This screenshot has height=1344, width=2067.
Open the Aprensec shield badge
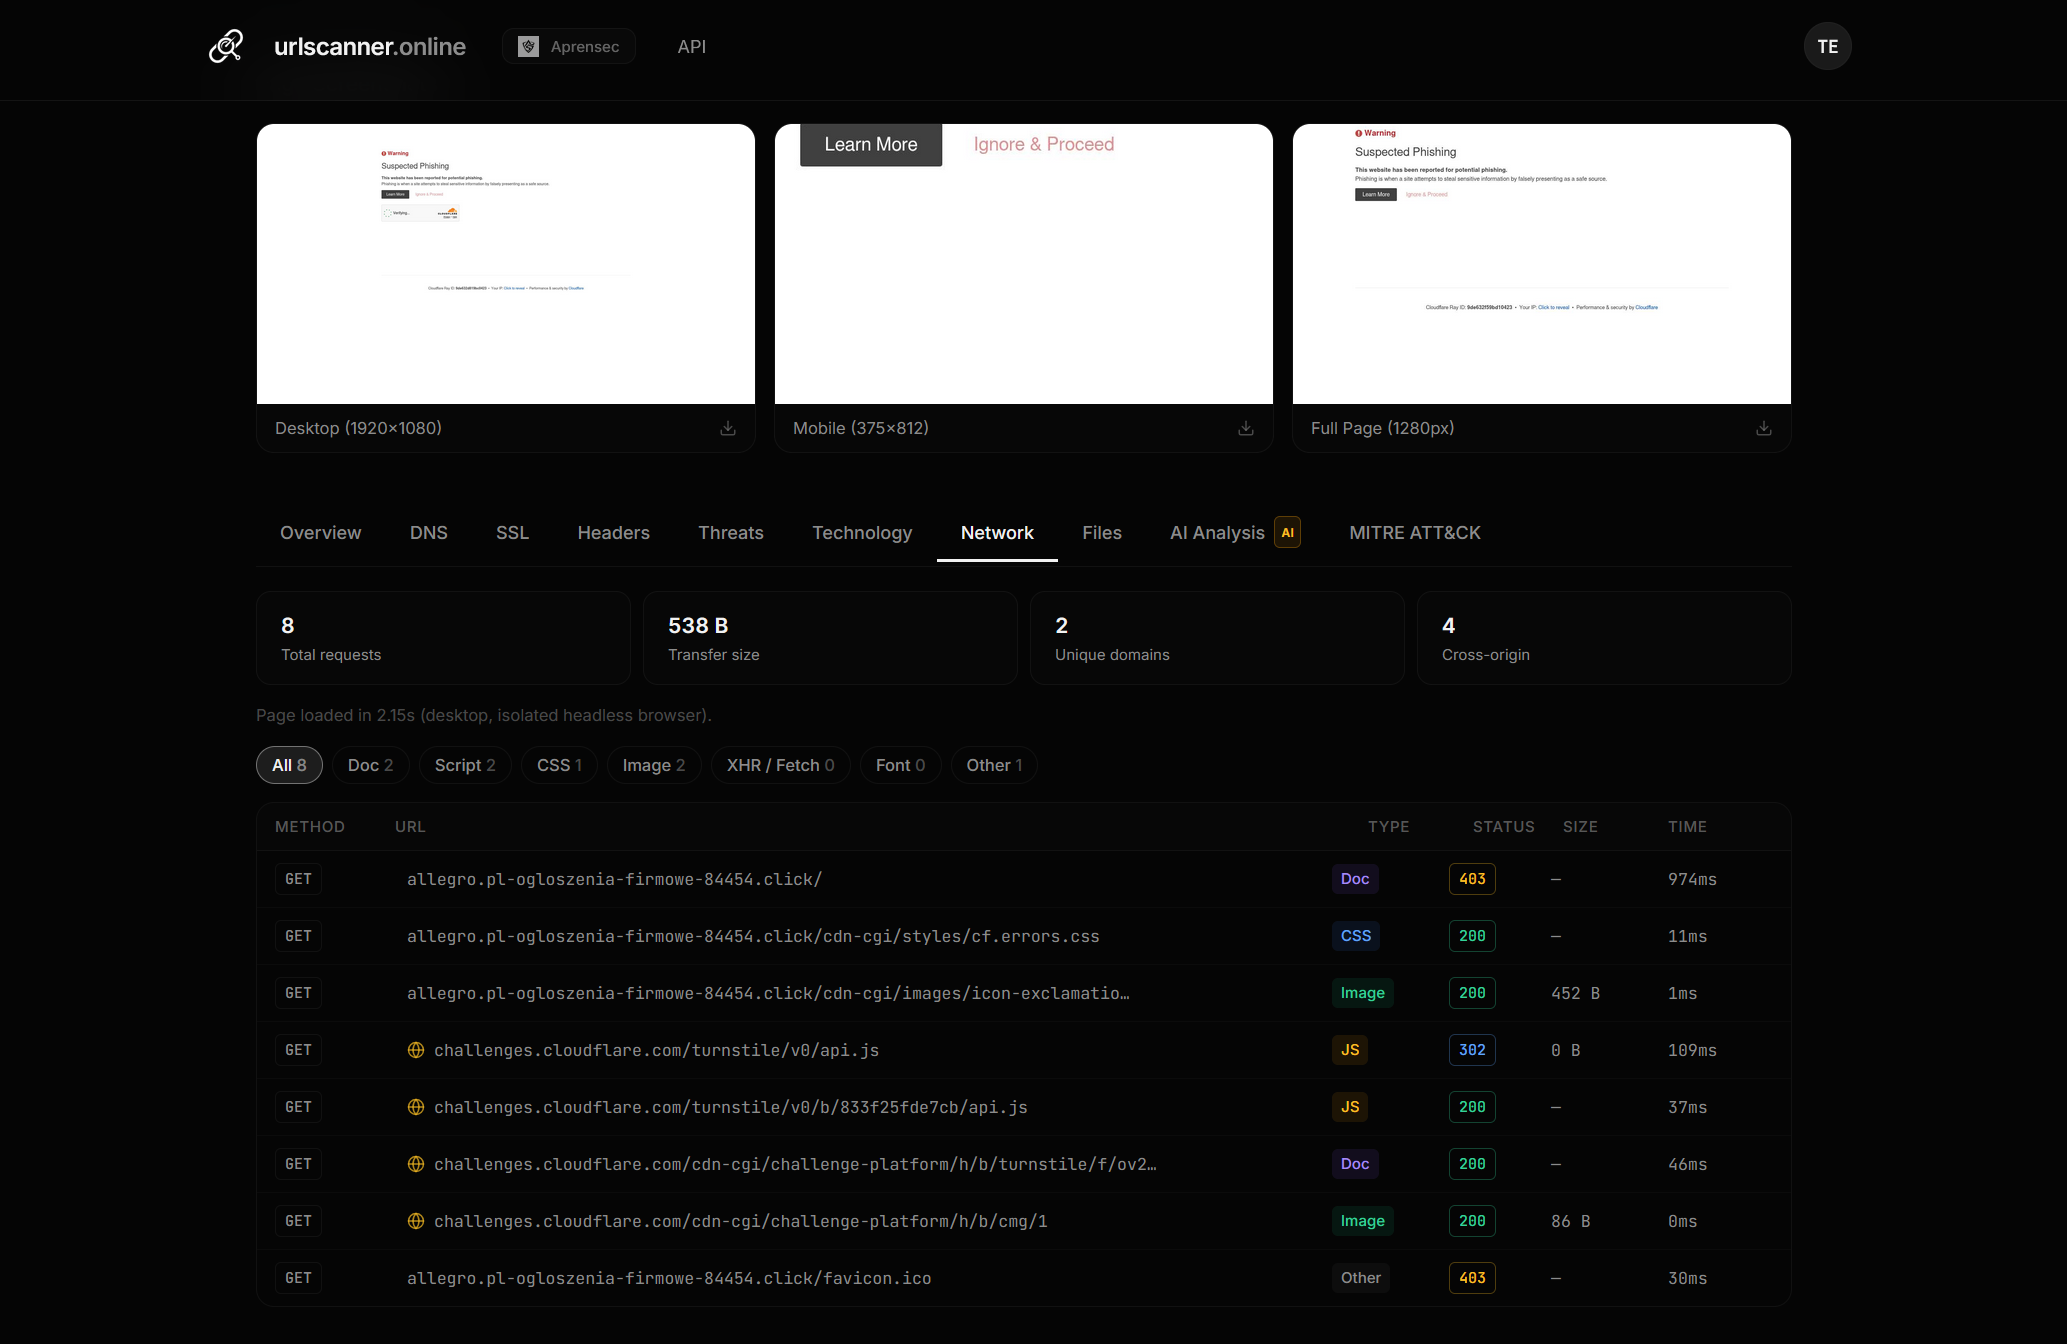point(568,46)
